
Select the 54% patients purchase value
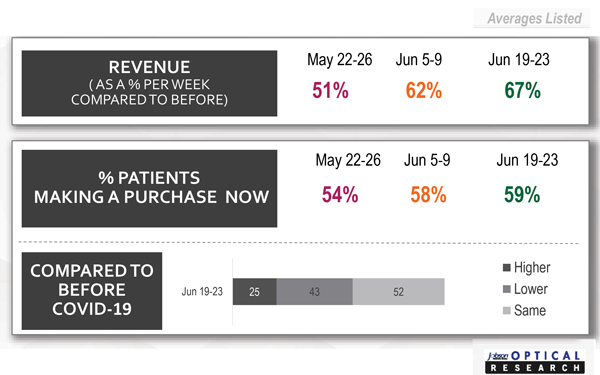(340, 194)
